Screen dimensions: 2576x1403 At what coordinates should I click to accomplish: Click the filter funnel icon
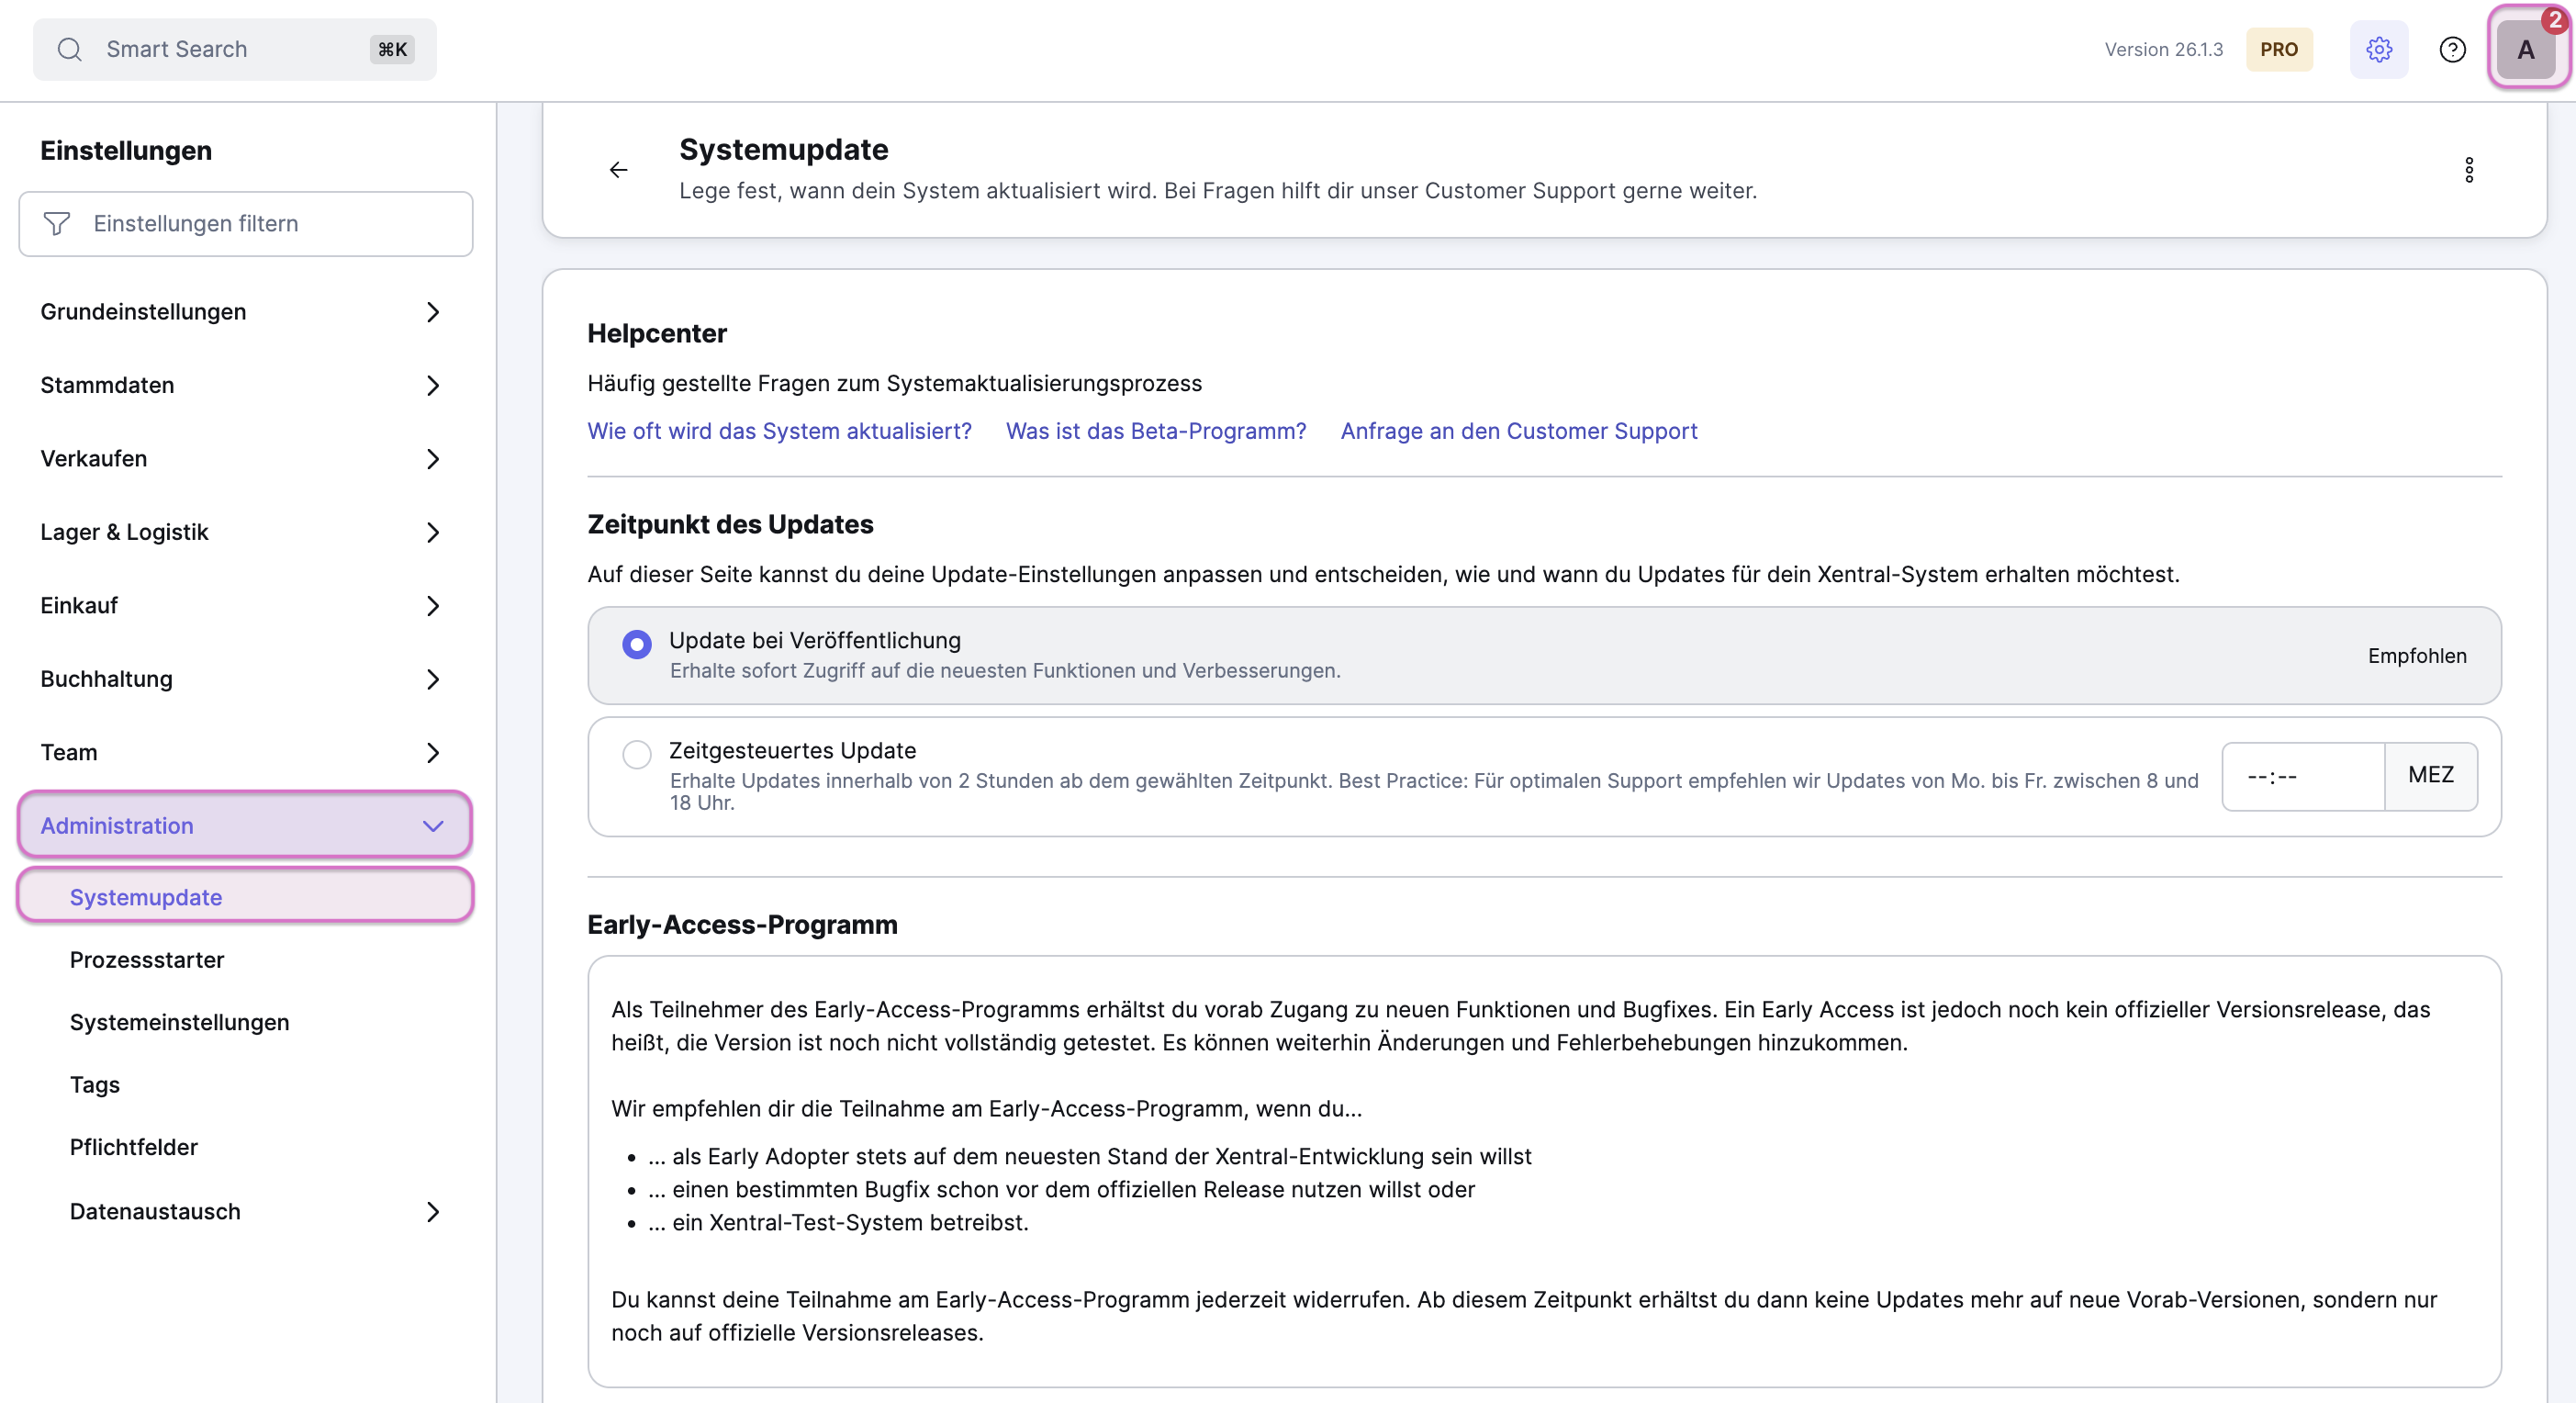(x=57, y=224)
